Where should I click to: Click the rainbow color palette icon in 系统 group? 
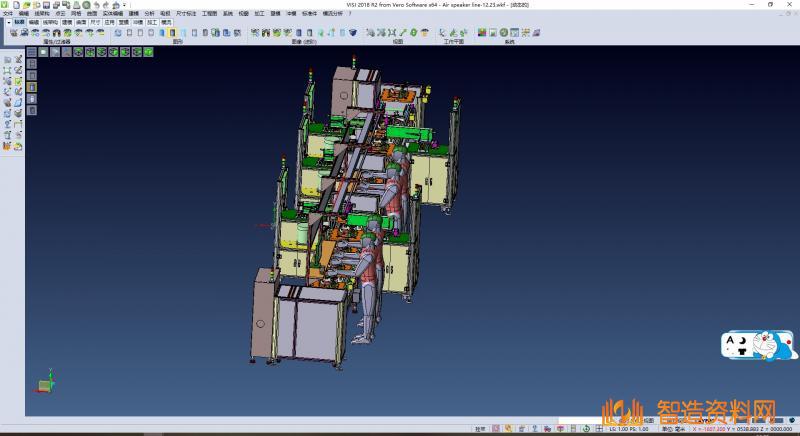click(482, 33)
